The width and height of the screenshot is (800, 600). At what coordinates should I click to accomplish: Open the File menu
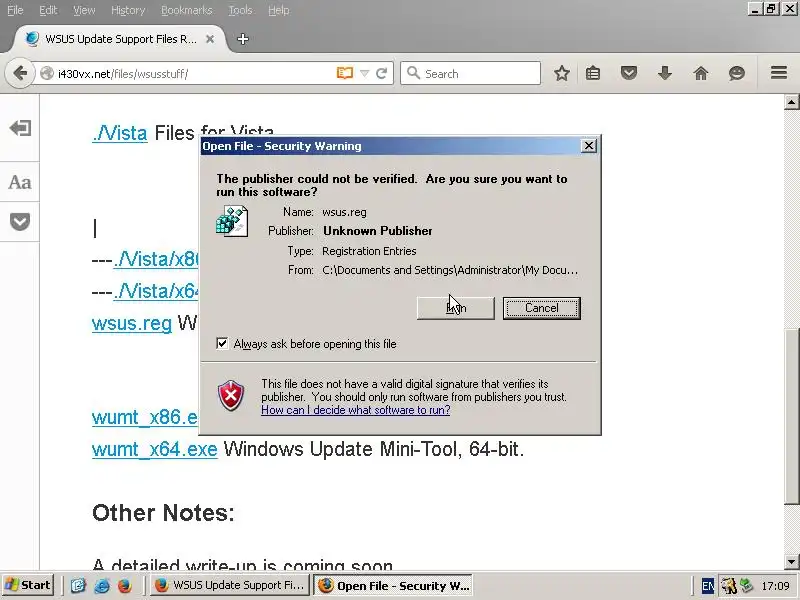tap(15, 10)
